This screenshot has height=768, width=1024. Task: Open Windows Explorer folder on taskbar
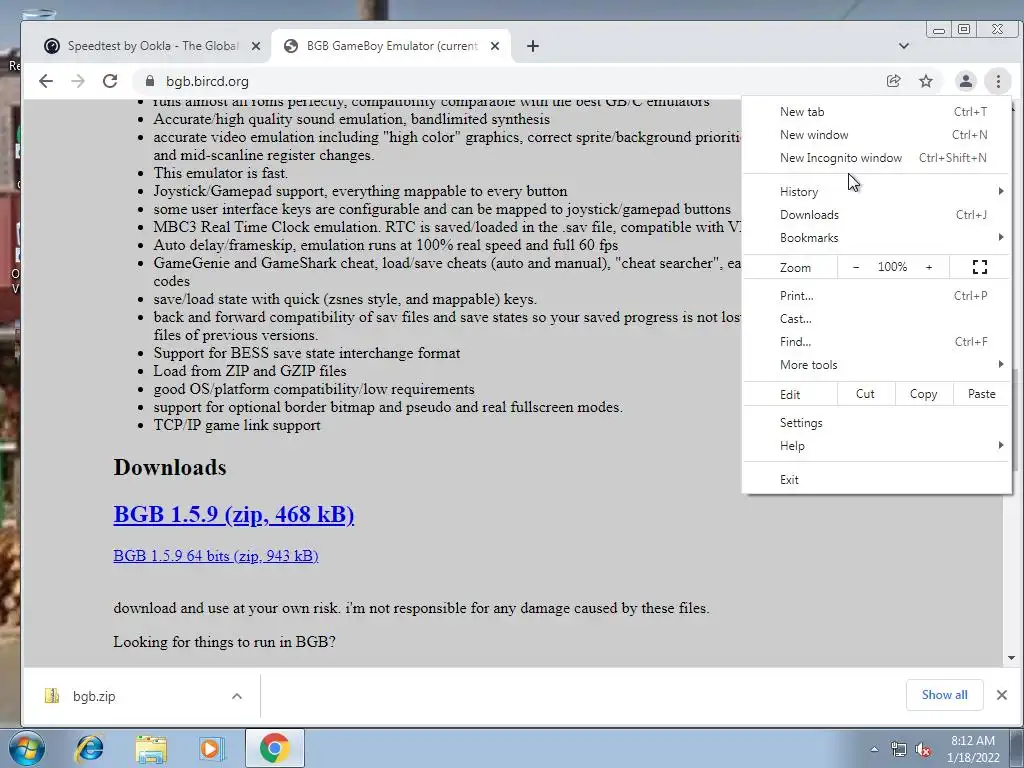pos(151,748)
